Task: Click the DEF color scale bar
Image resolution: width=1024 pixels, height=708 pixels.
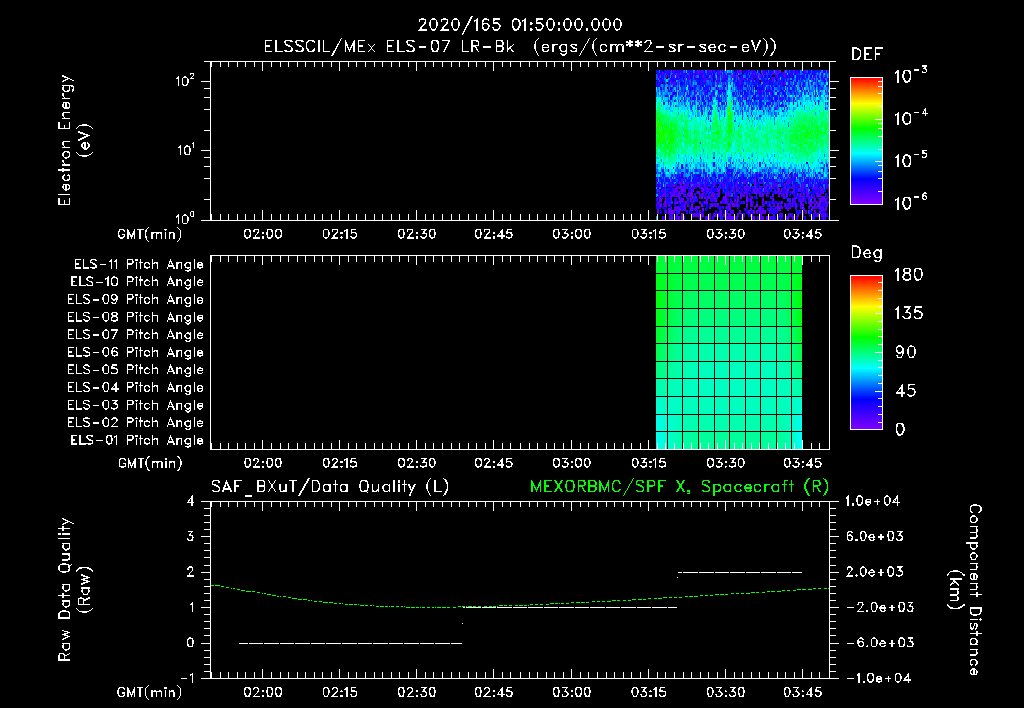Action: (x=867, y=140)
